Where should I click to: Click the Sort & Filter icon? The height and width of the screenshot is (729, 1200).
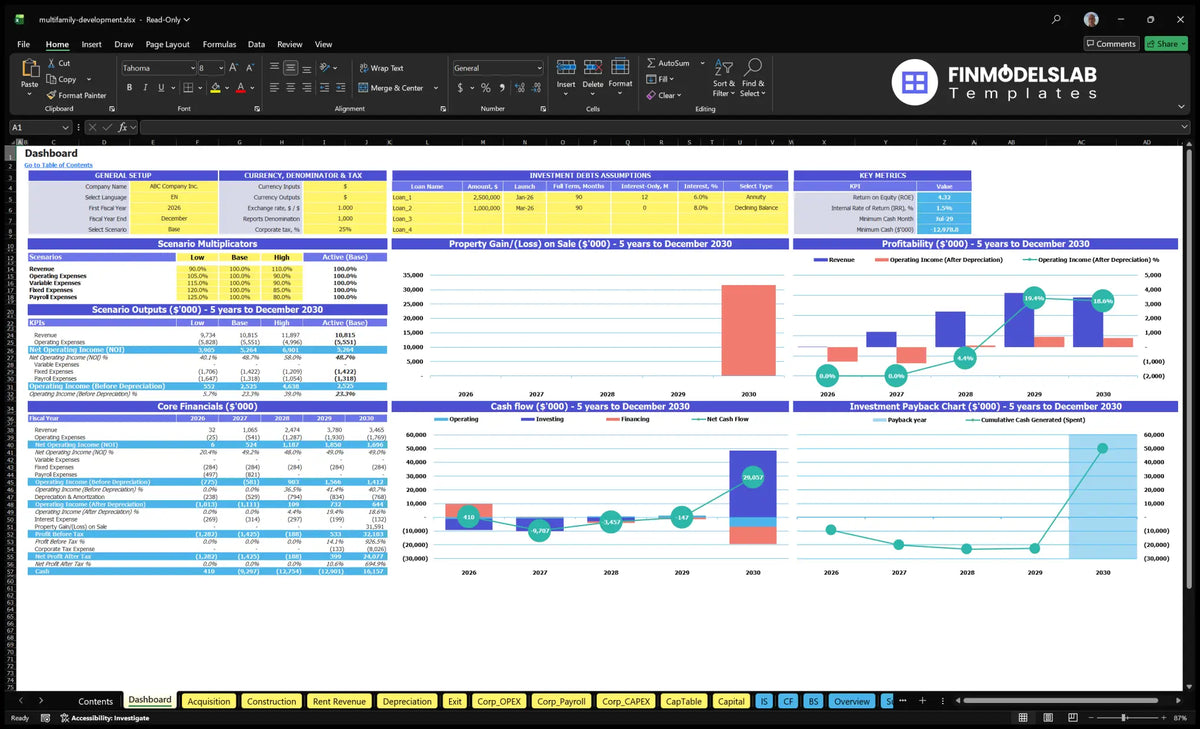[723, 68]
